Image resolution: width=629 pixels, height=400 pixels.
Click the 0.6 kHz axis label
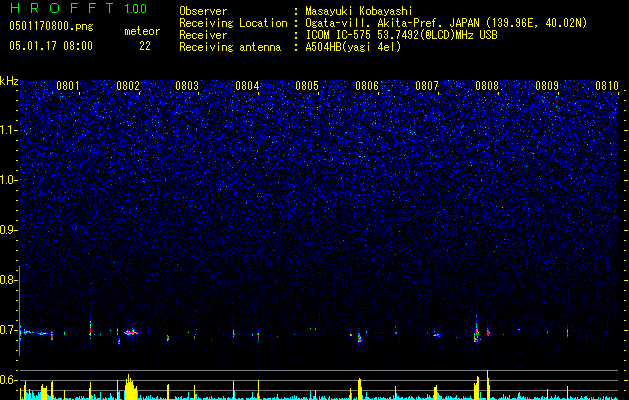pos(8,380)
